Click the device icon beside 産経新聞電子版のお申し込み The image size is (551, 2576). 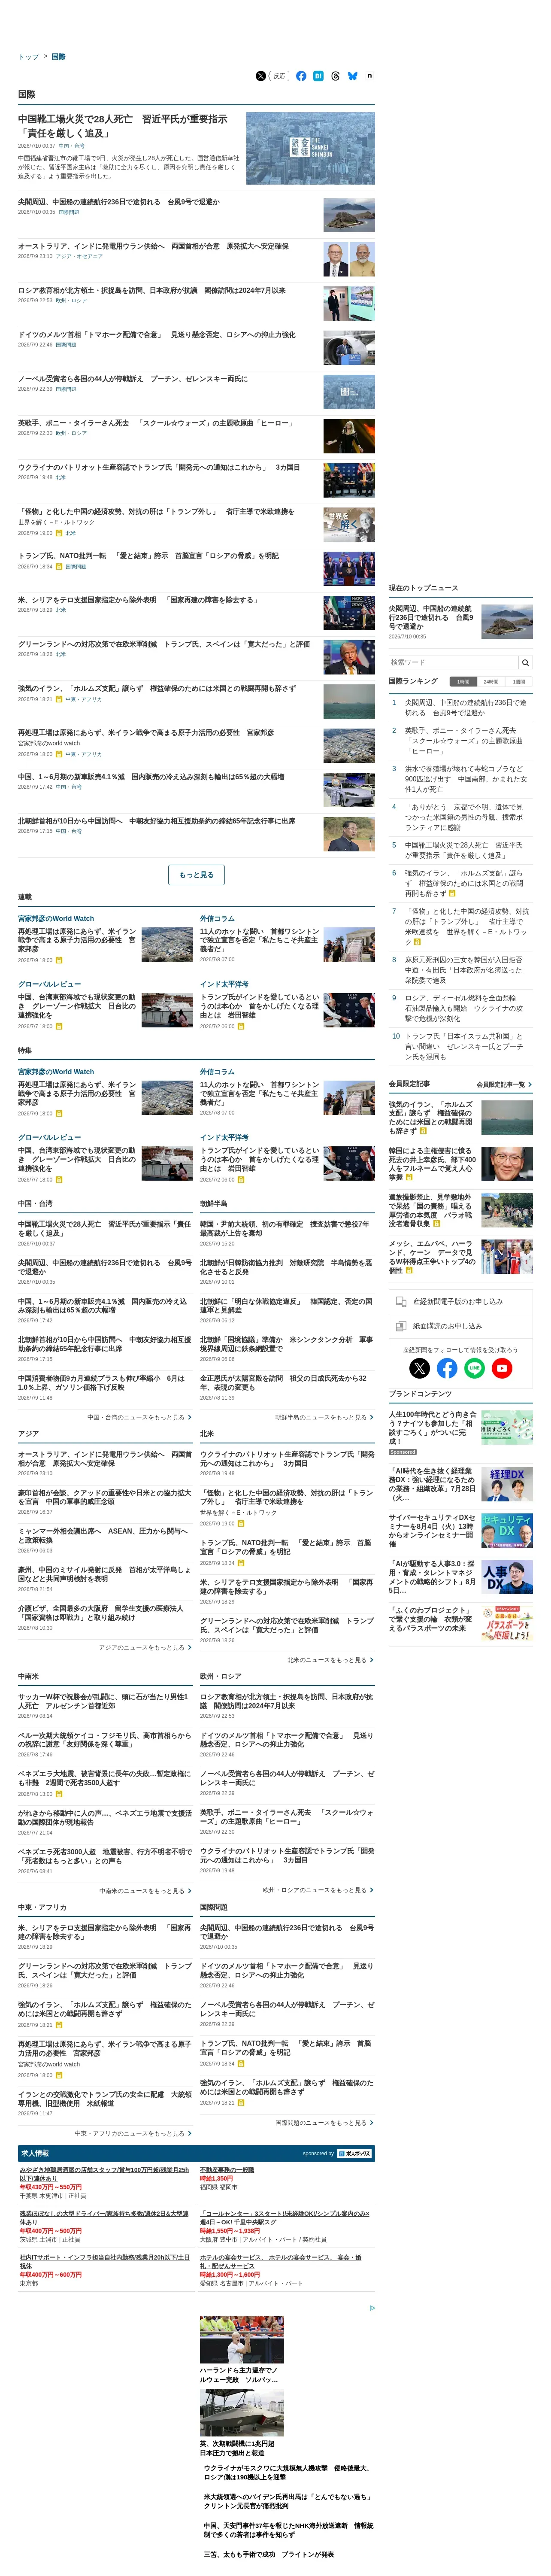point(400,1302)
